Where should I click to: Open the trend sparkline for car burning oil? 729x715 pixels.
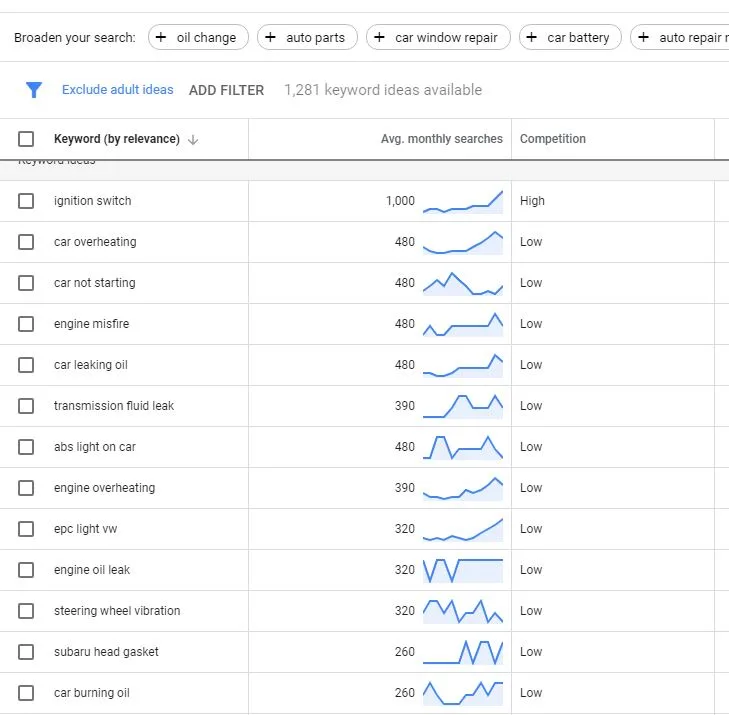click(463, 693)
